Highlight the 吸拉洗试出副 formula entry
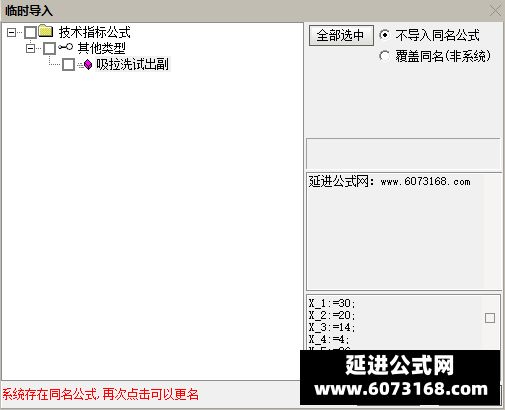Image resolution: width=505 pixels, height=410 pixels. click(x=133, y=64)
